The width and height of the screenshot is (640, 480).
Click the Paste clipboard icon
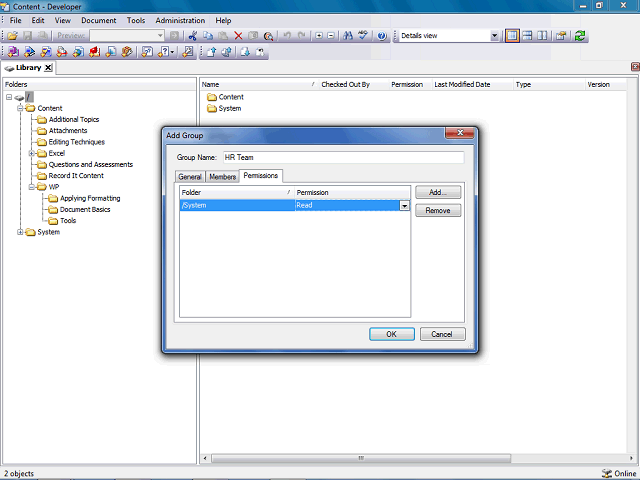coord(223,36)
